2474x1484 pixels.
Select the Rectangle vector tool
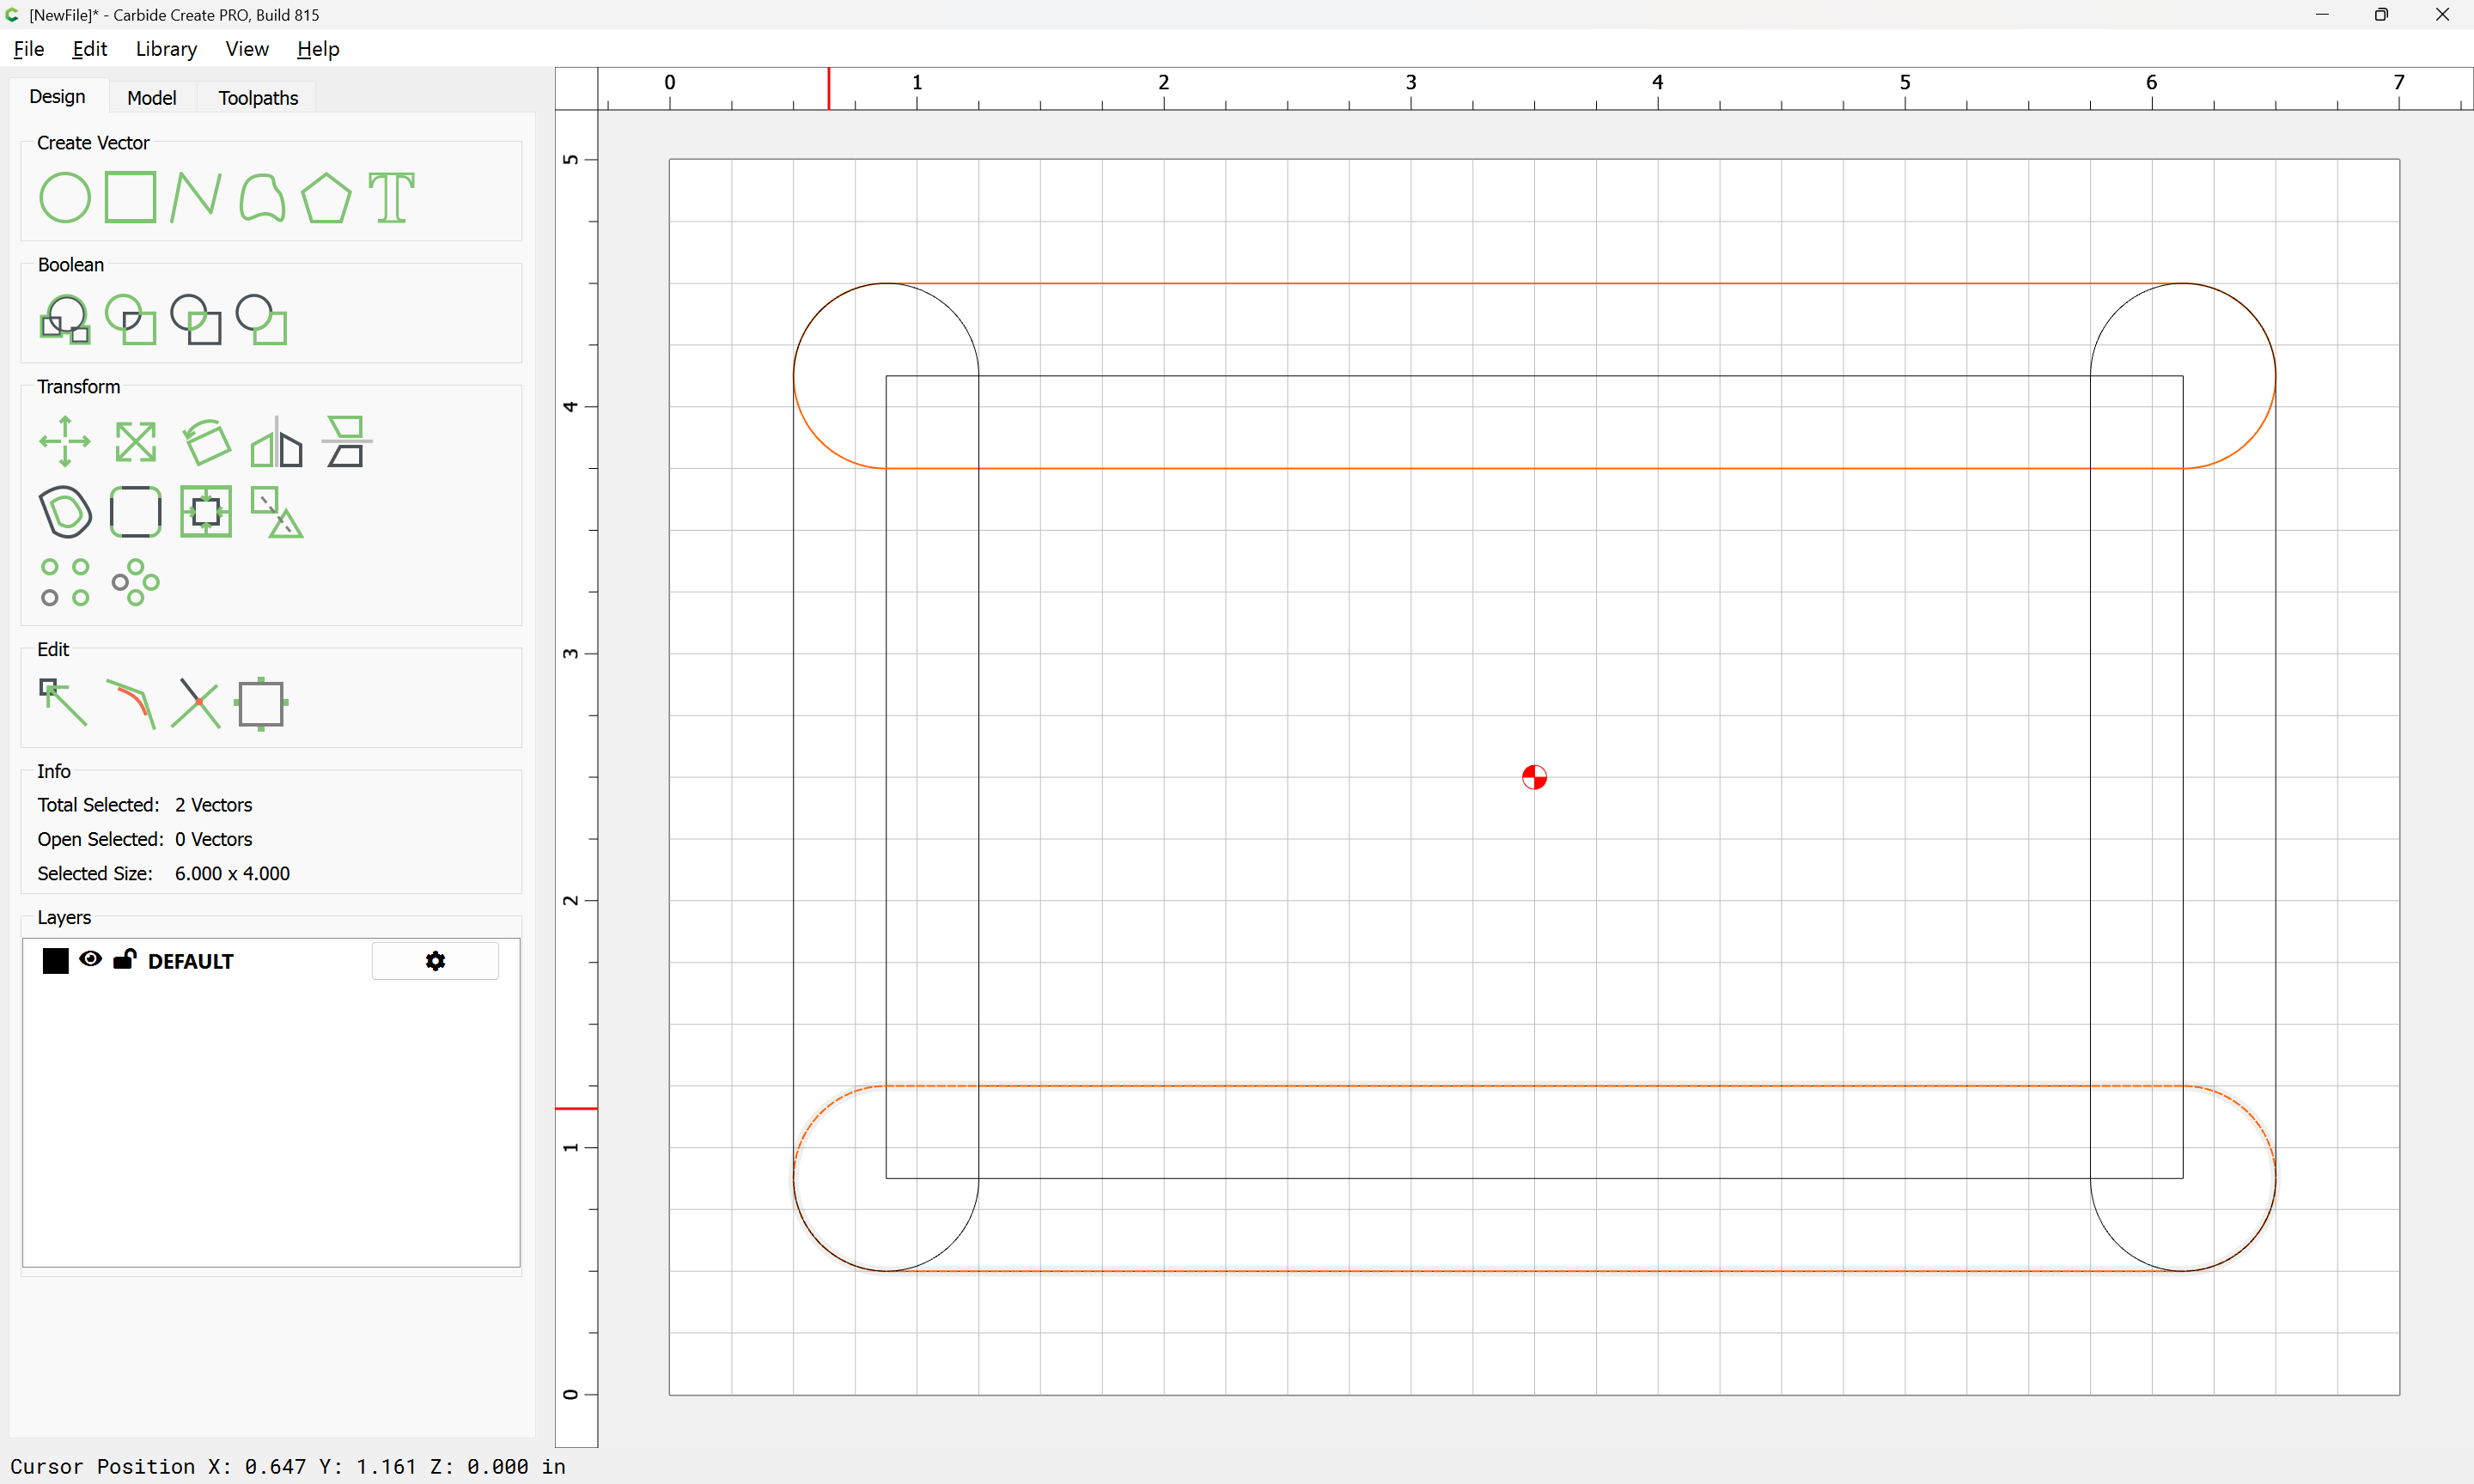click(131, 197)
